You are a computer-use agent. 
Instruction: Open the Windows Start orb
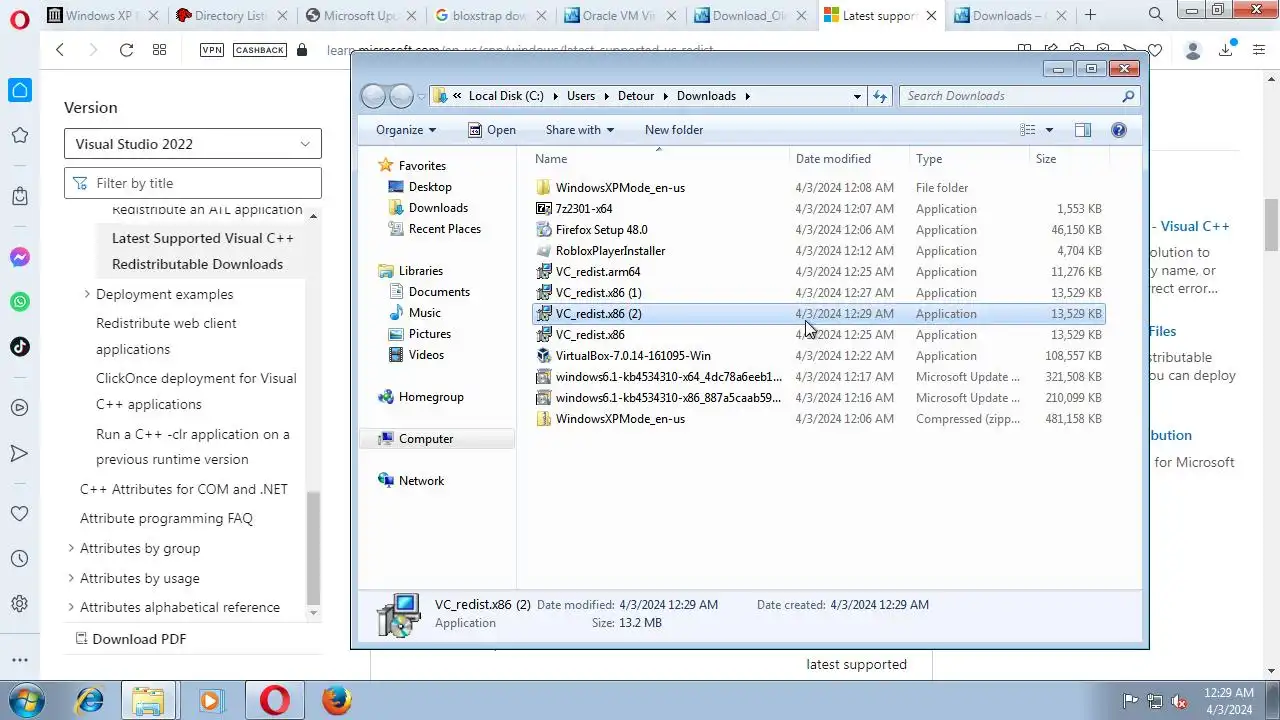click(26, 700)
